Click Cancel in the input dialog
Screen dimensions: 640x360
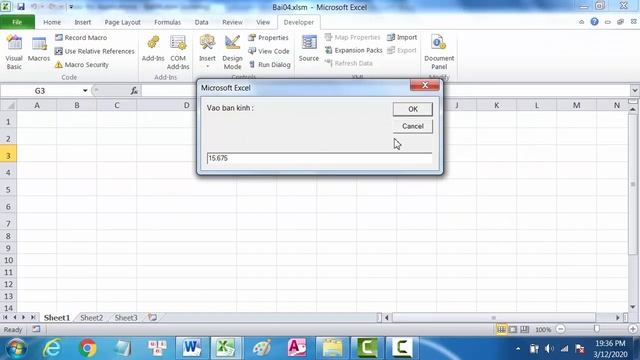413,126
